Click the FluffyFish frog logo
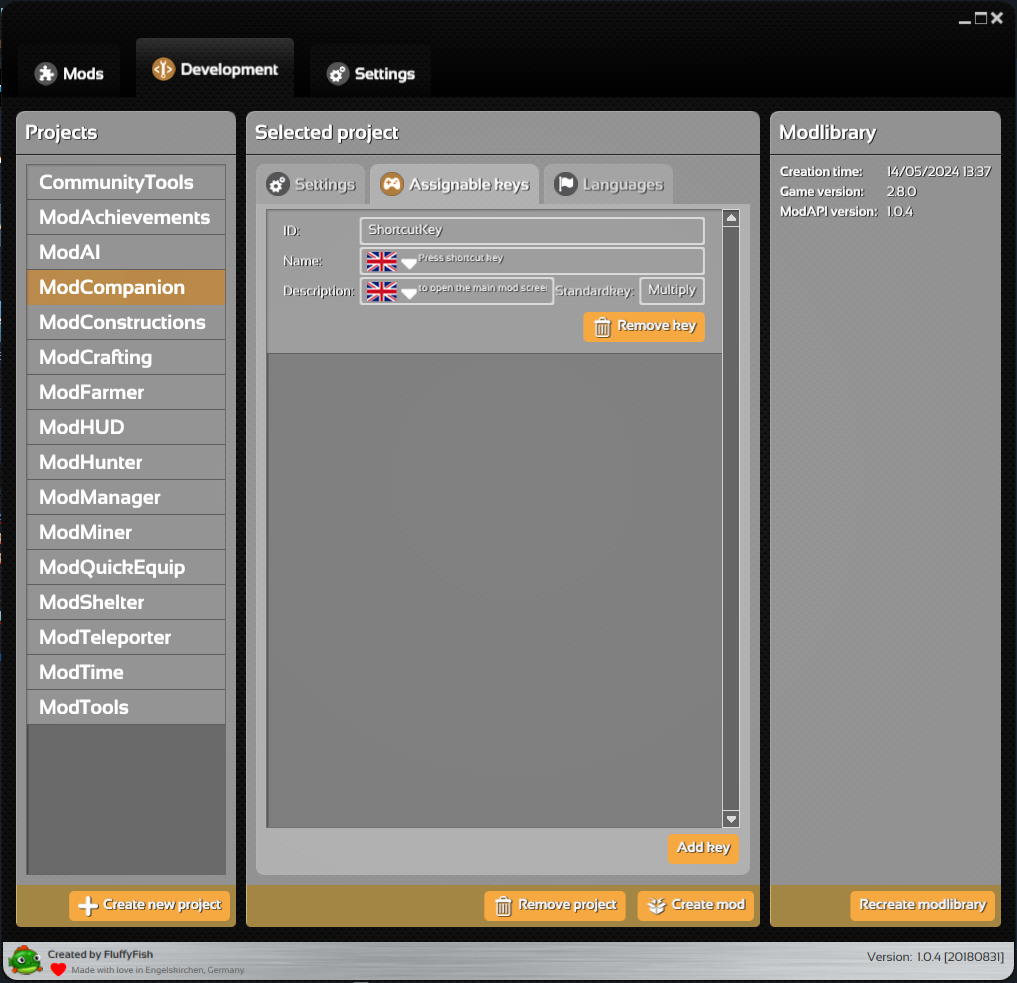The height and width of the screenshot is (983, 1017). coord(25,960)
